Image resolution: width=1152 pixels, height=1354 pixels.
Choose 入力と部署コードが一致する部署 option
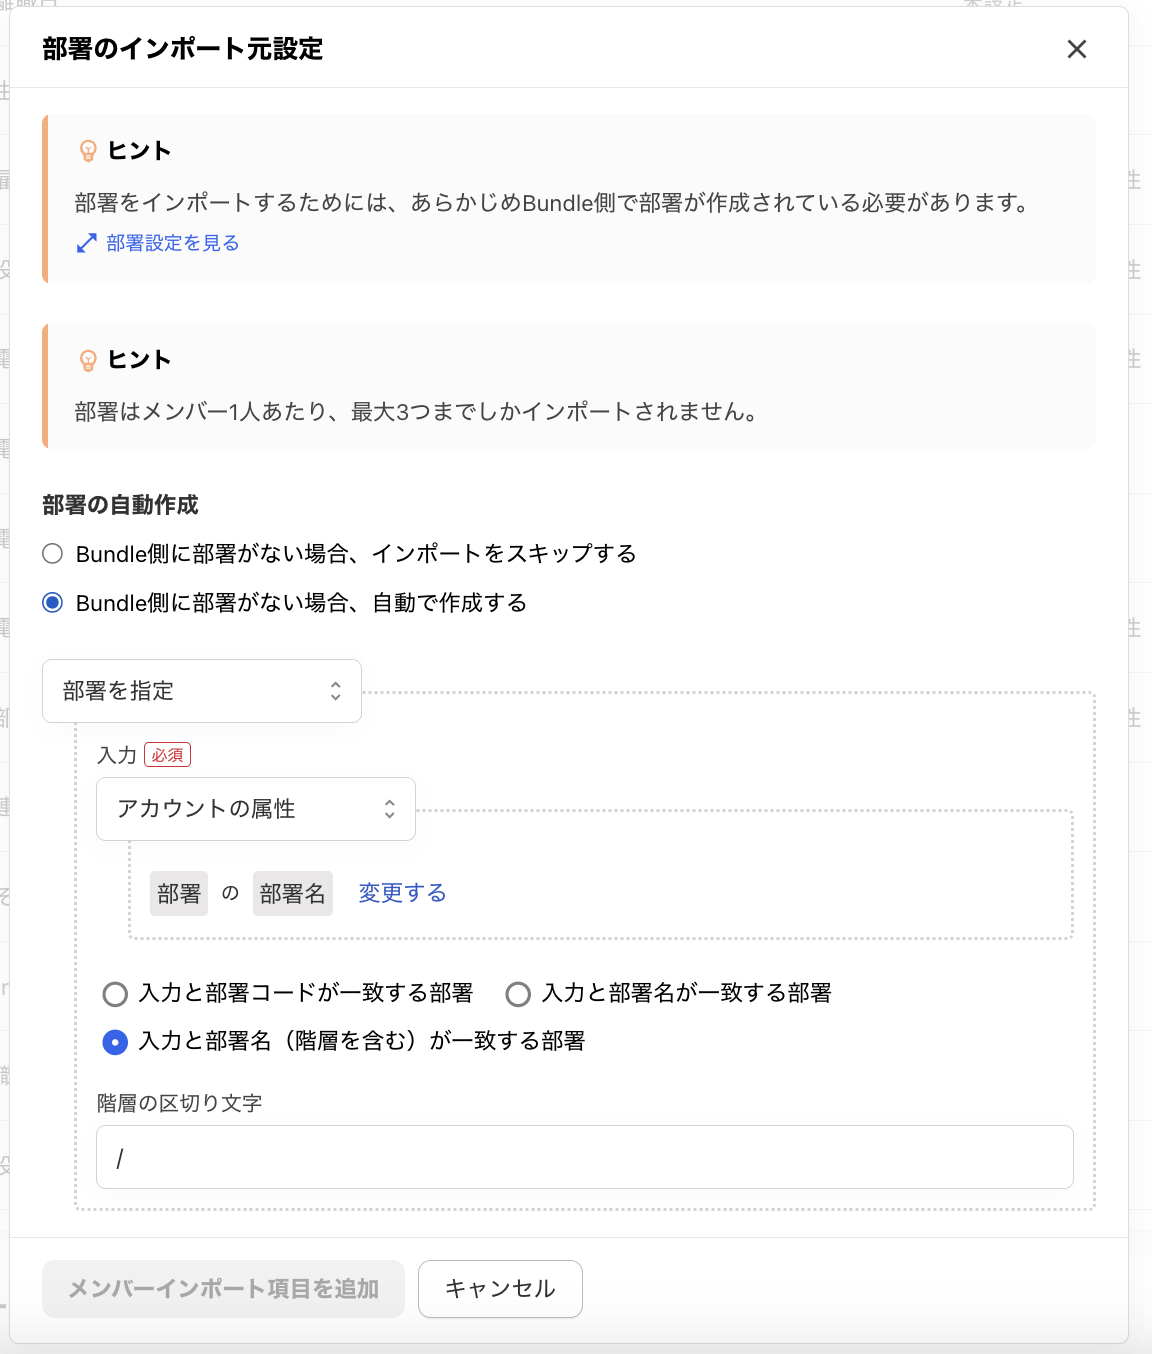116,994
